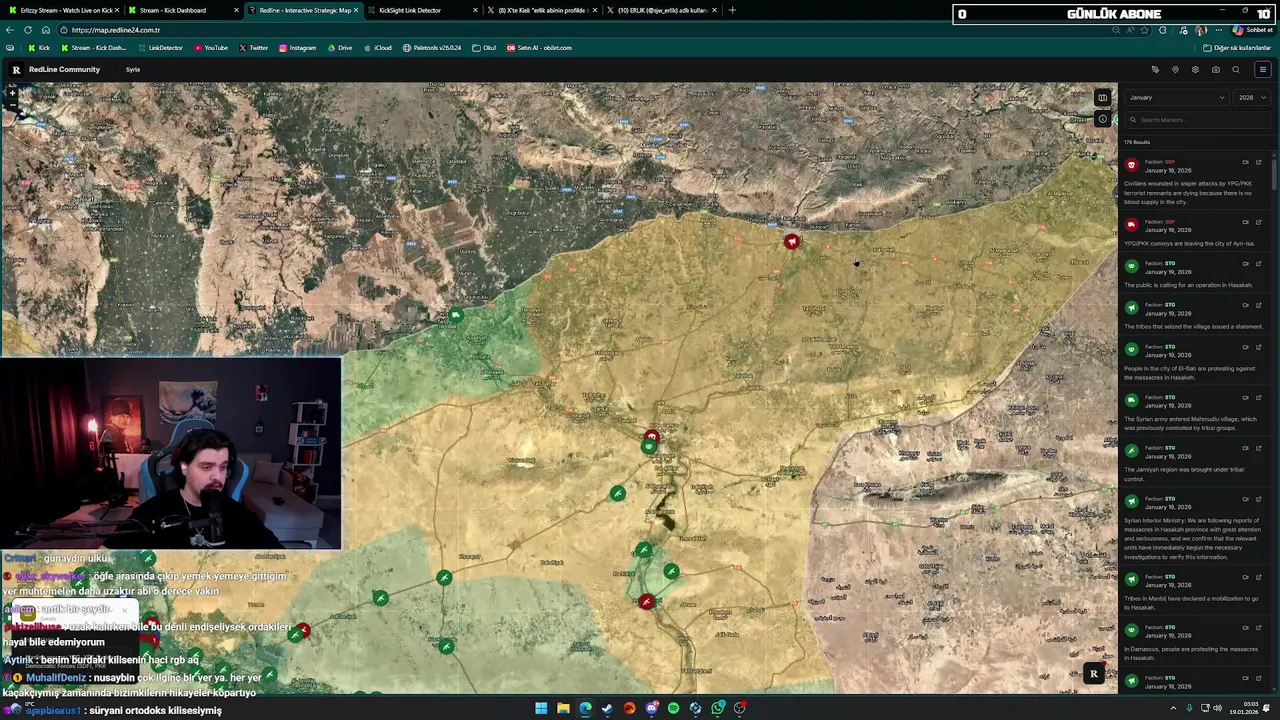The height and width of the screenshot is (720, 1280).
Task: Toggle the map style button on the map
Action: click(x=1102, y=98)
